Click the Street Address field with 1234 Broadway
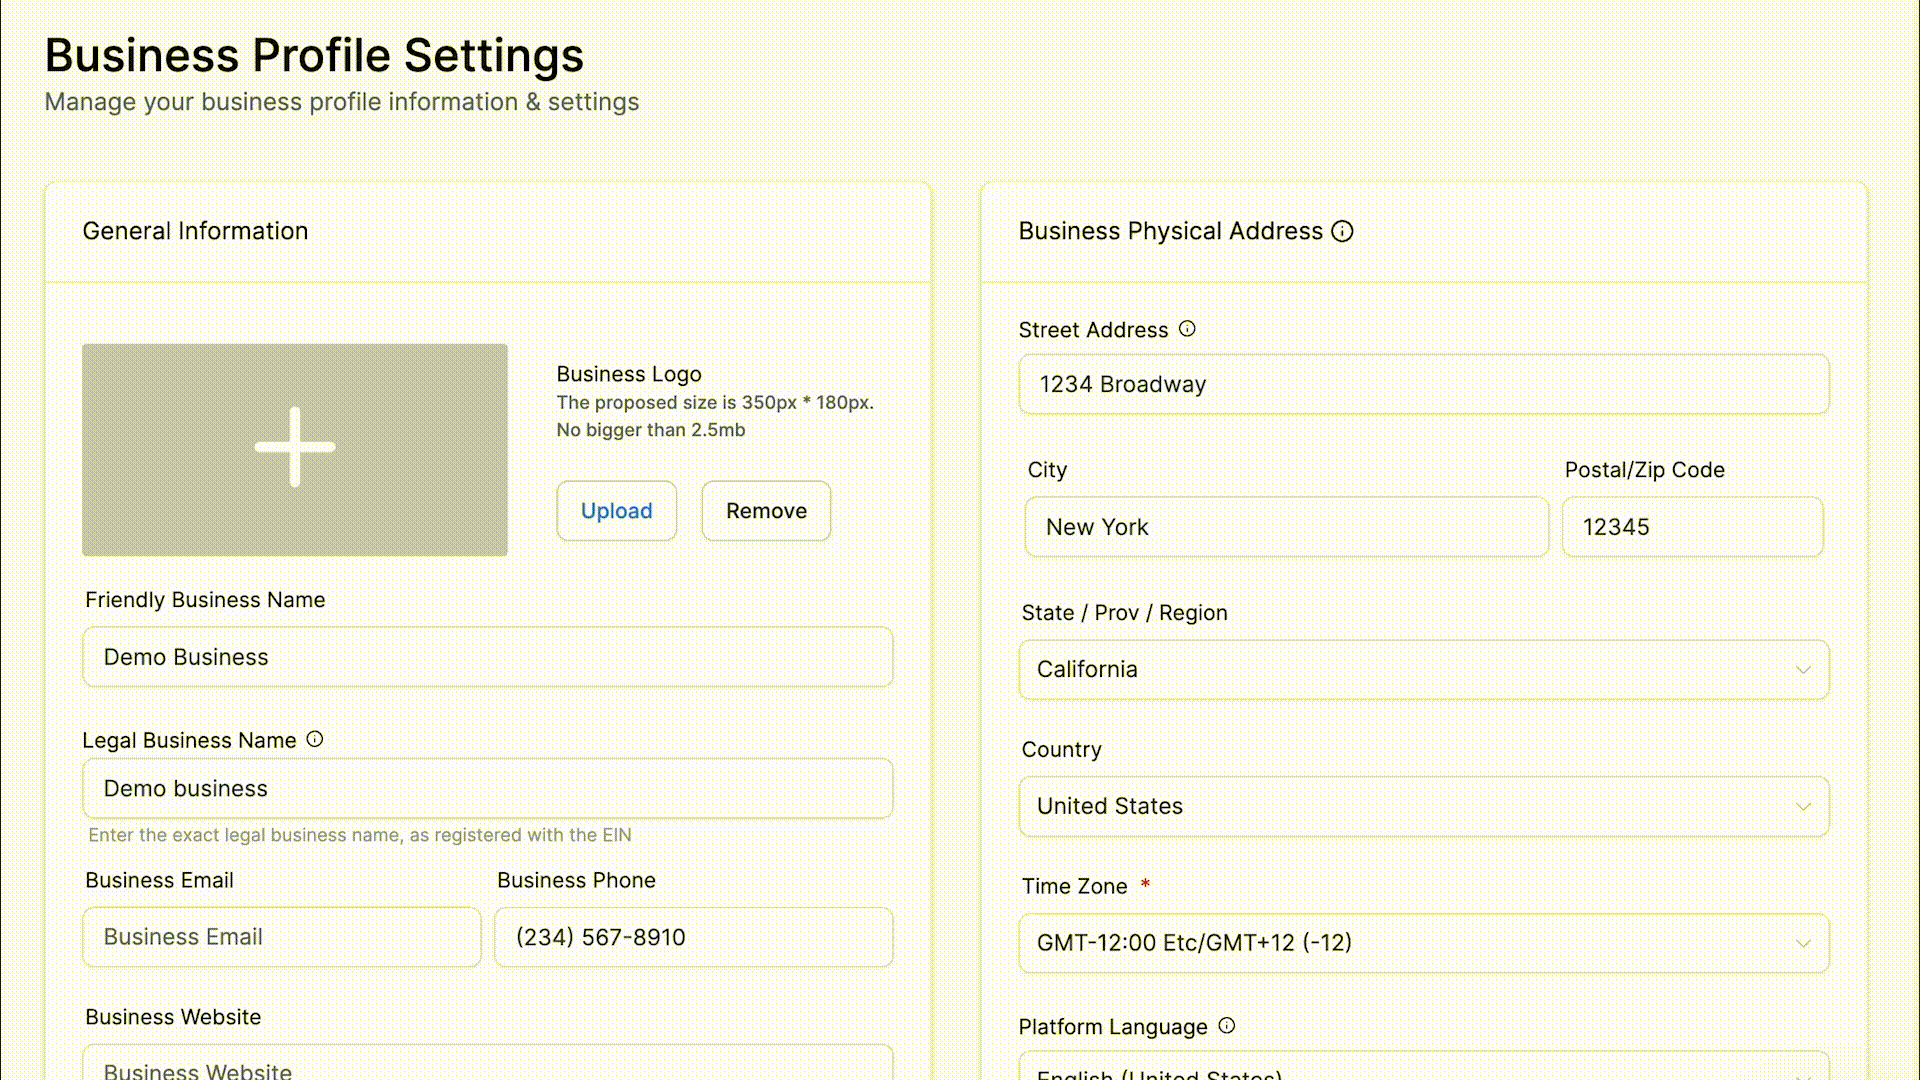Viewport: 1920px width, 1080px height. [x=1423, y=384]
